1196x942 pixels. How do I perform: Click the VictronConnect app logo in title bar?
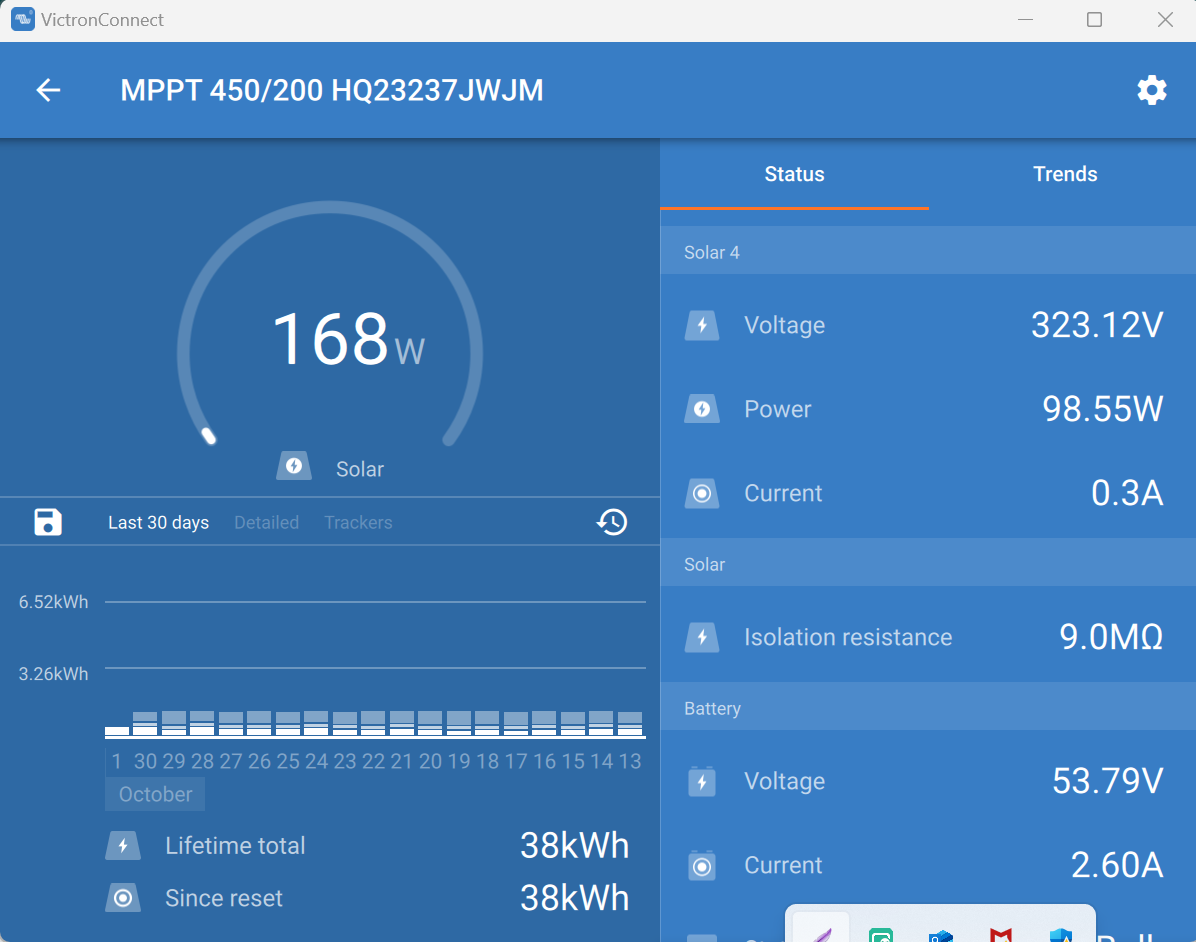tap(22, 20)
